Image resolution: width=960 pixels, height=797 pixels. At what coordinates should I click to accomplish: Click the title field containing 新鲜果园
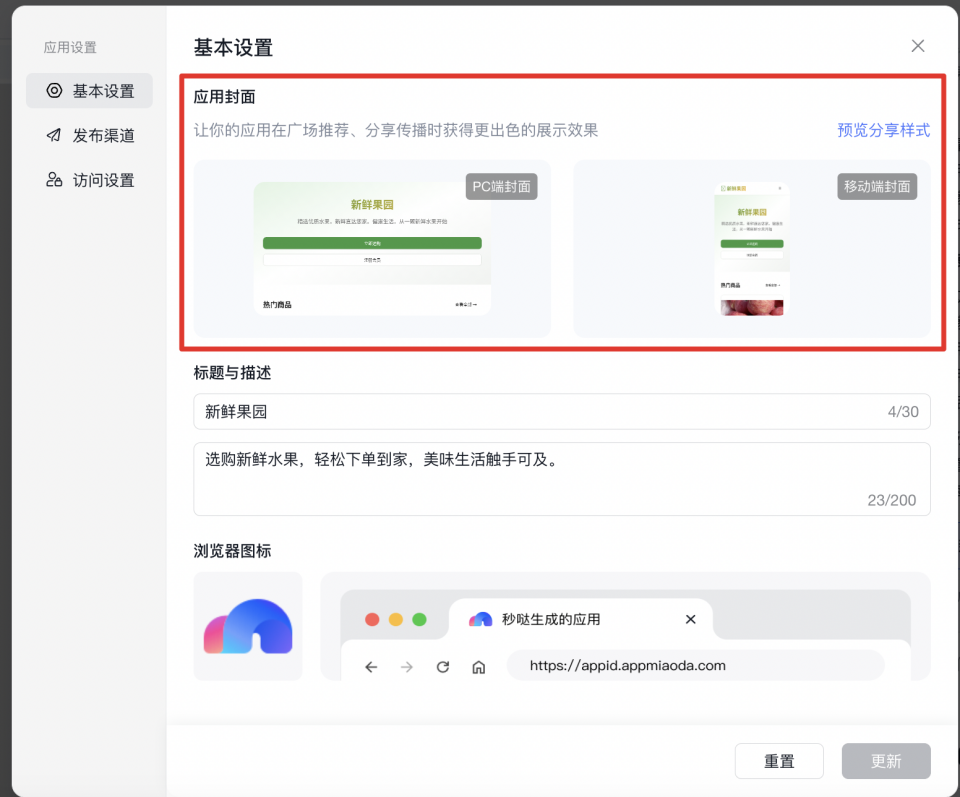pyautogui.click(x=540, y=411)
